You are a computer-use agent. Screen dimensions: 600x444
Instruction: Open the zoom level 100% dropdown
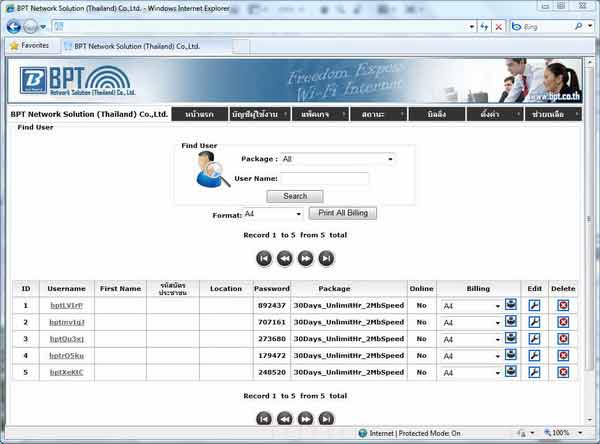(580, 433)
